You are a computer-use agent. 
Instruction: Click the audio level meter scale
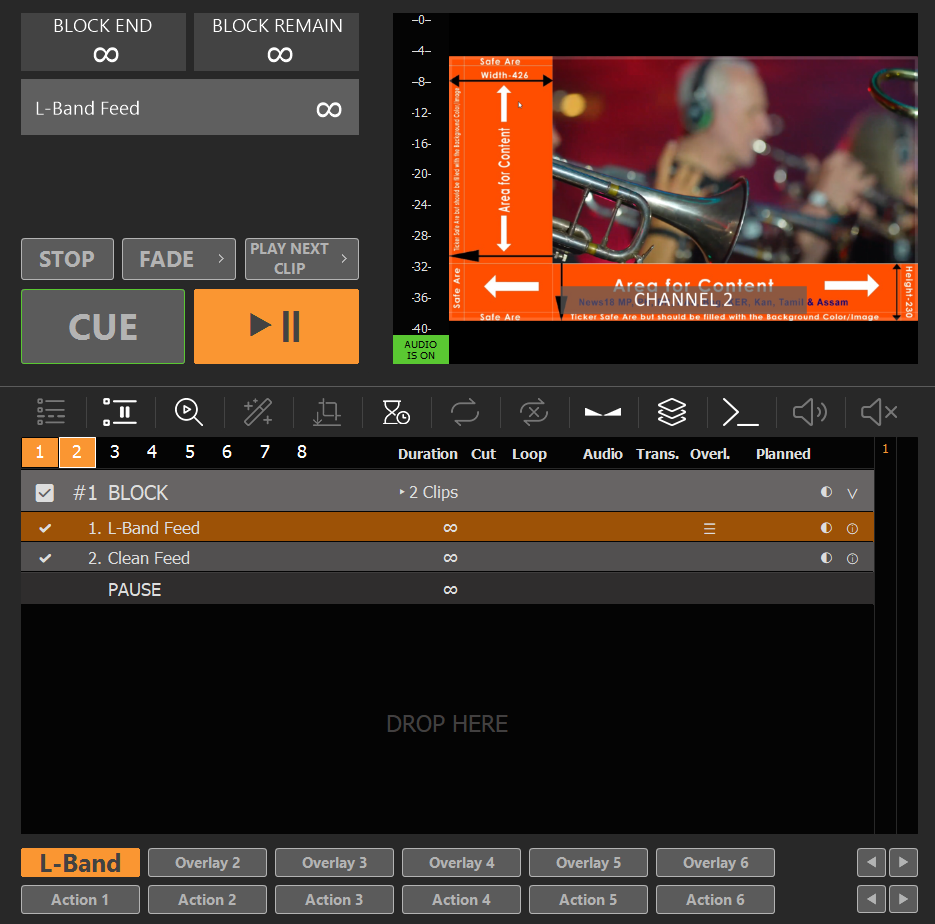pos(421,174)
